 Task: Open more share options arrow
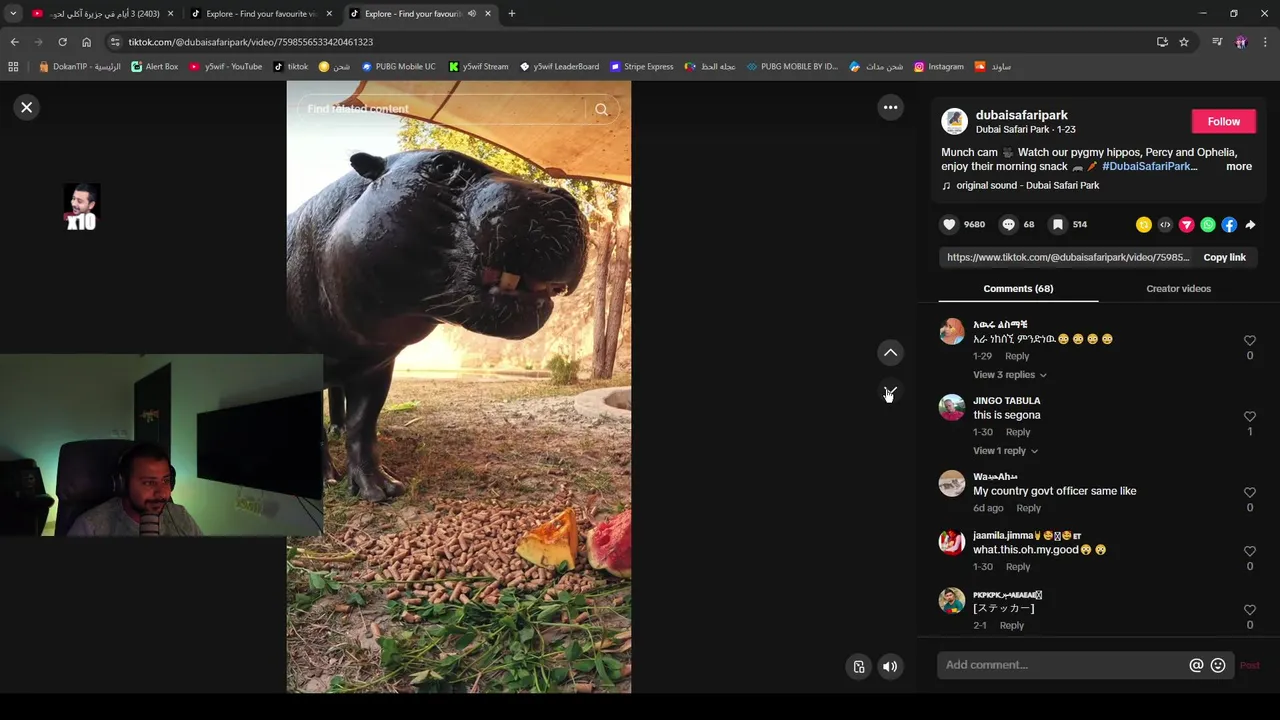tap(1250, 225)
